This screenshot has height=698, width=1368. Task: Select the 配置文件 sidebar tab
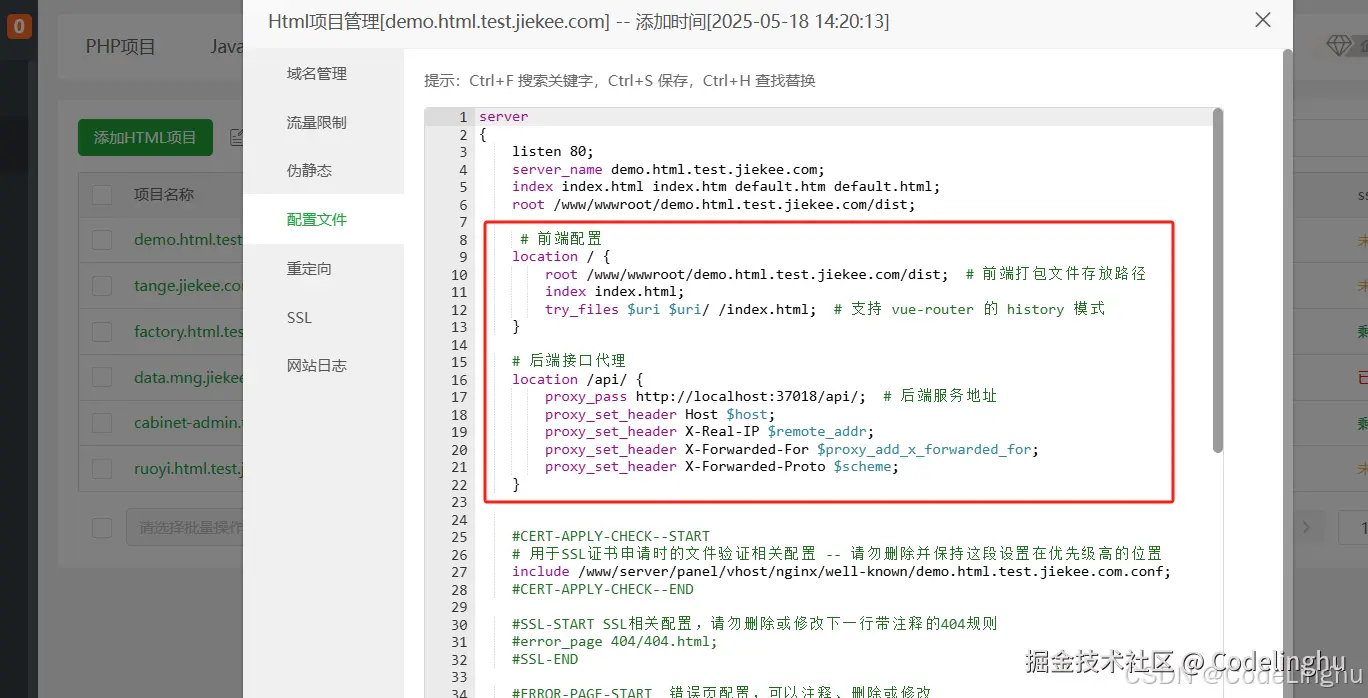click(x=323, y=219)
